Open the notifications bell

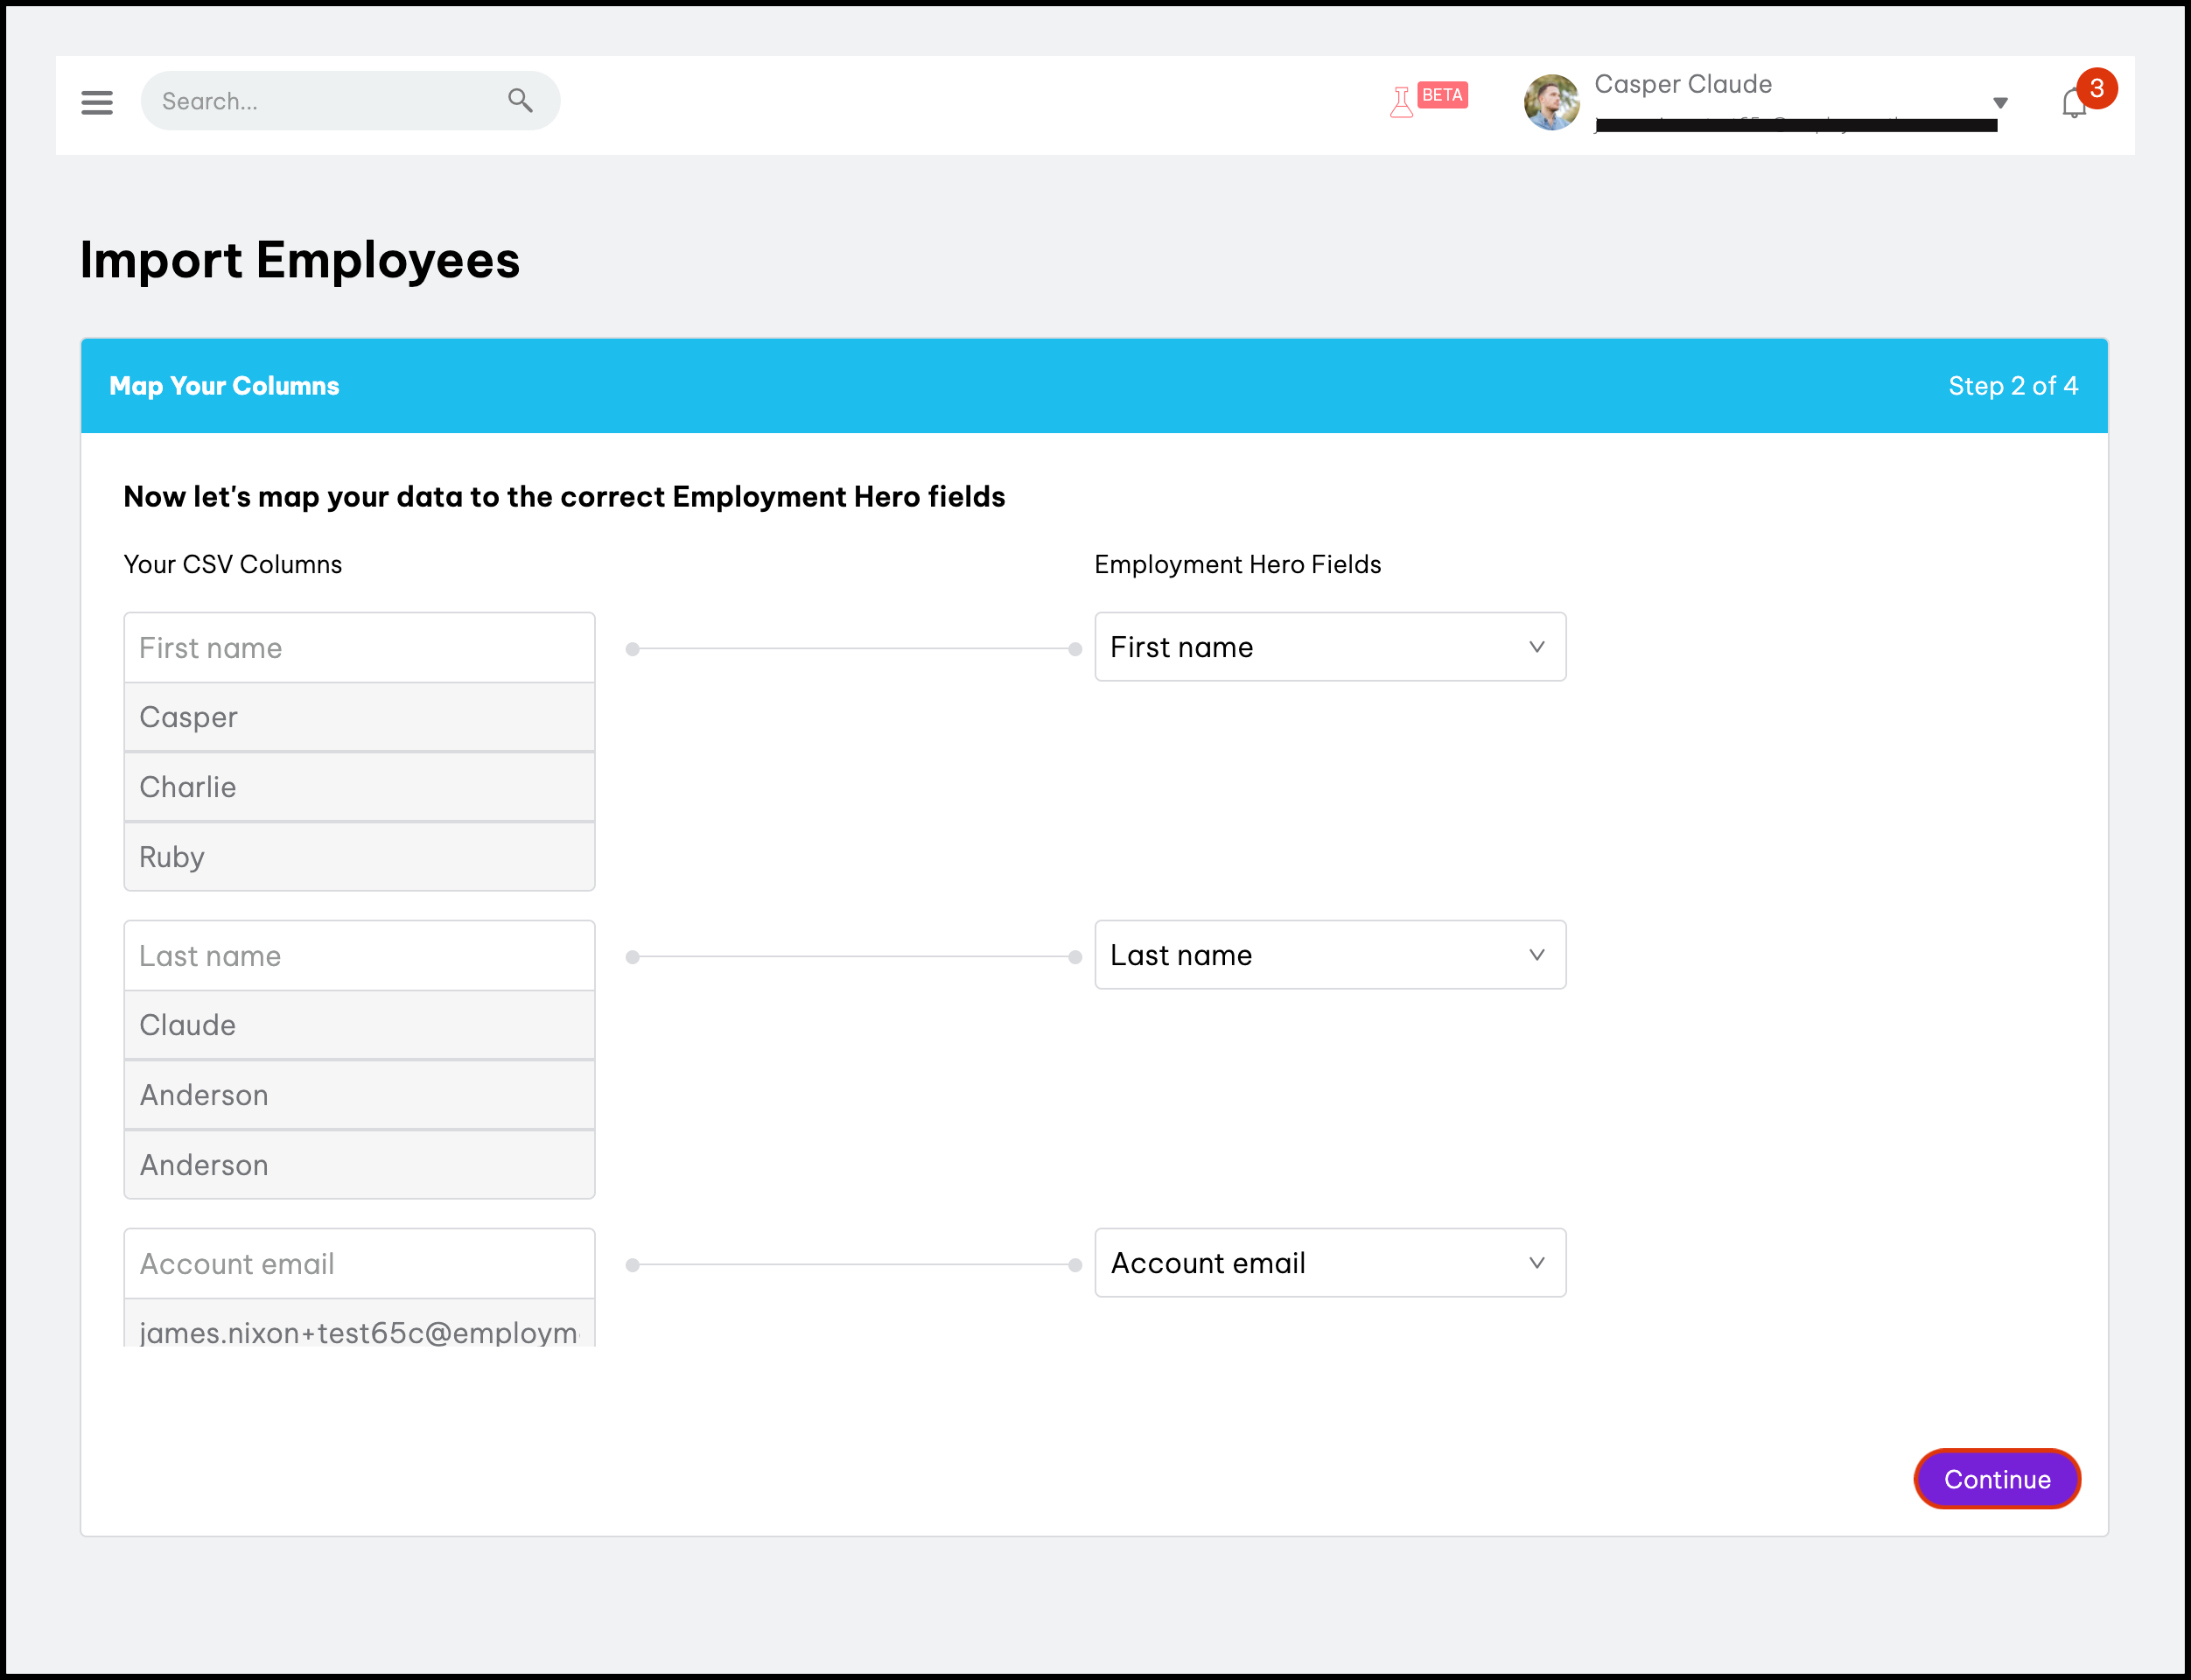coord(2073,104)
